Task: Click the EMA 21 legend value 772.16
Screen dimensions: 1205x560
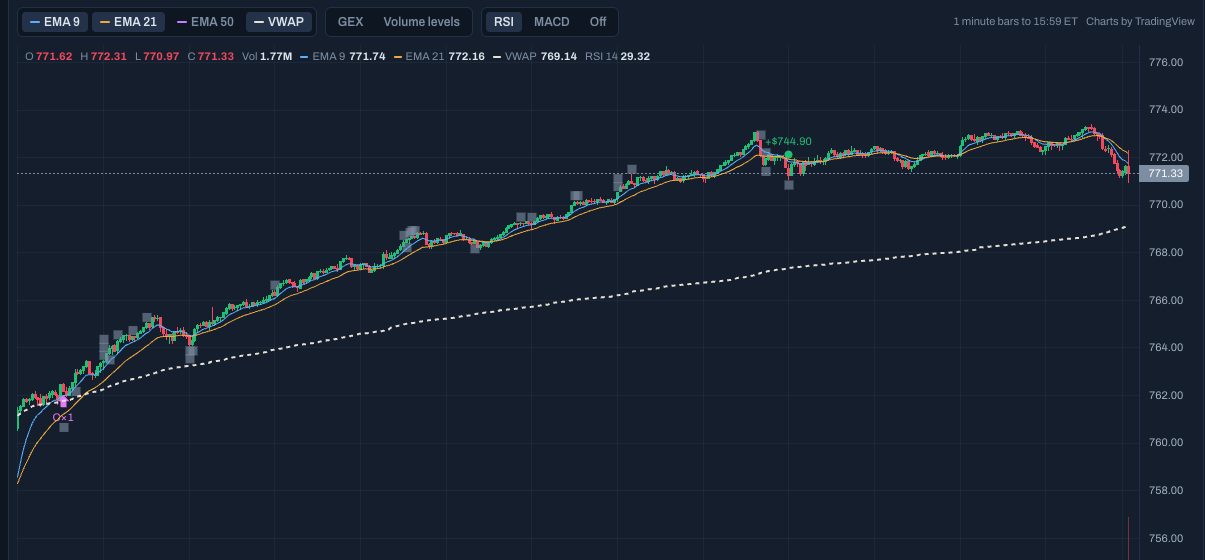Action: [467, 56]
